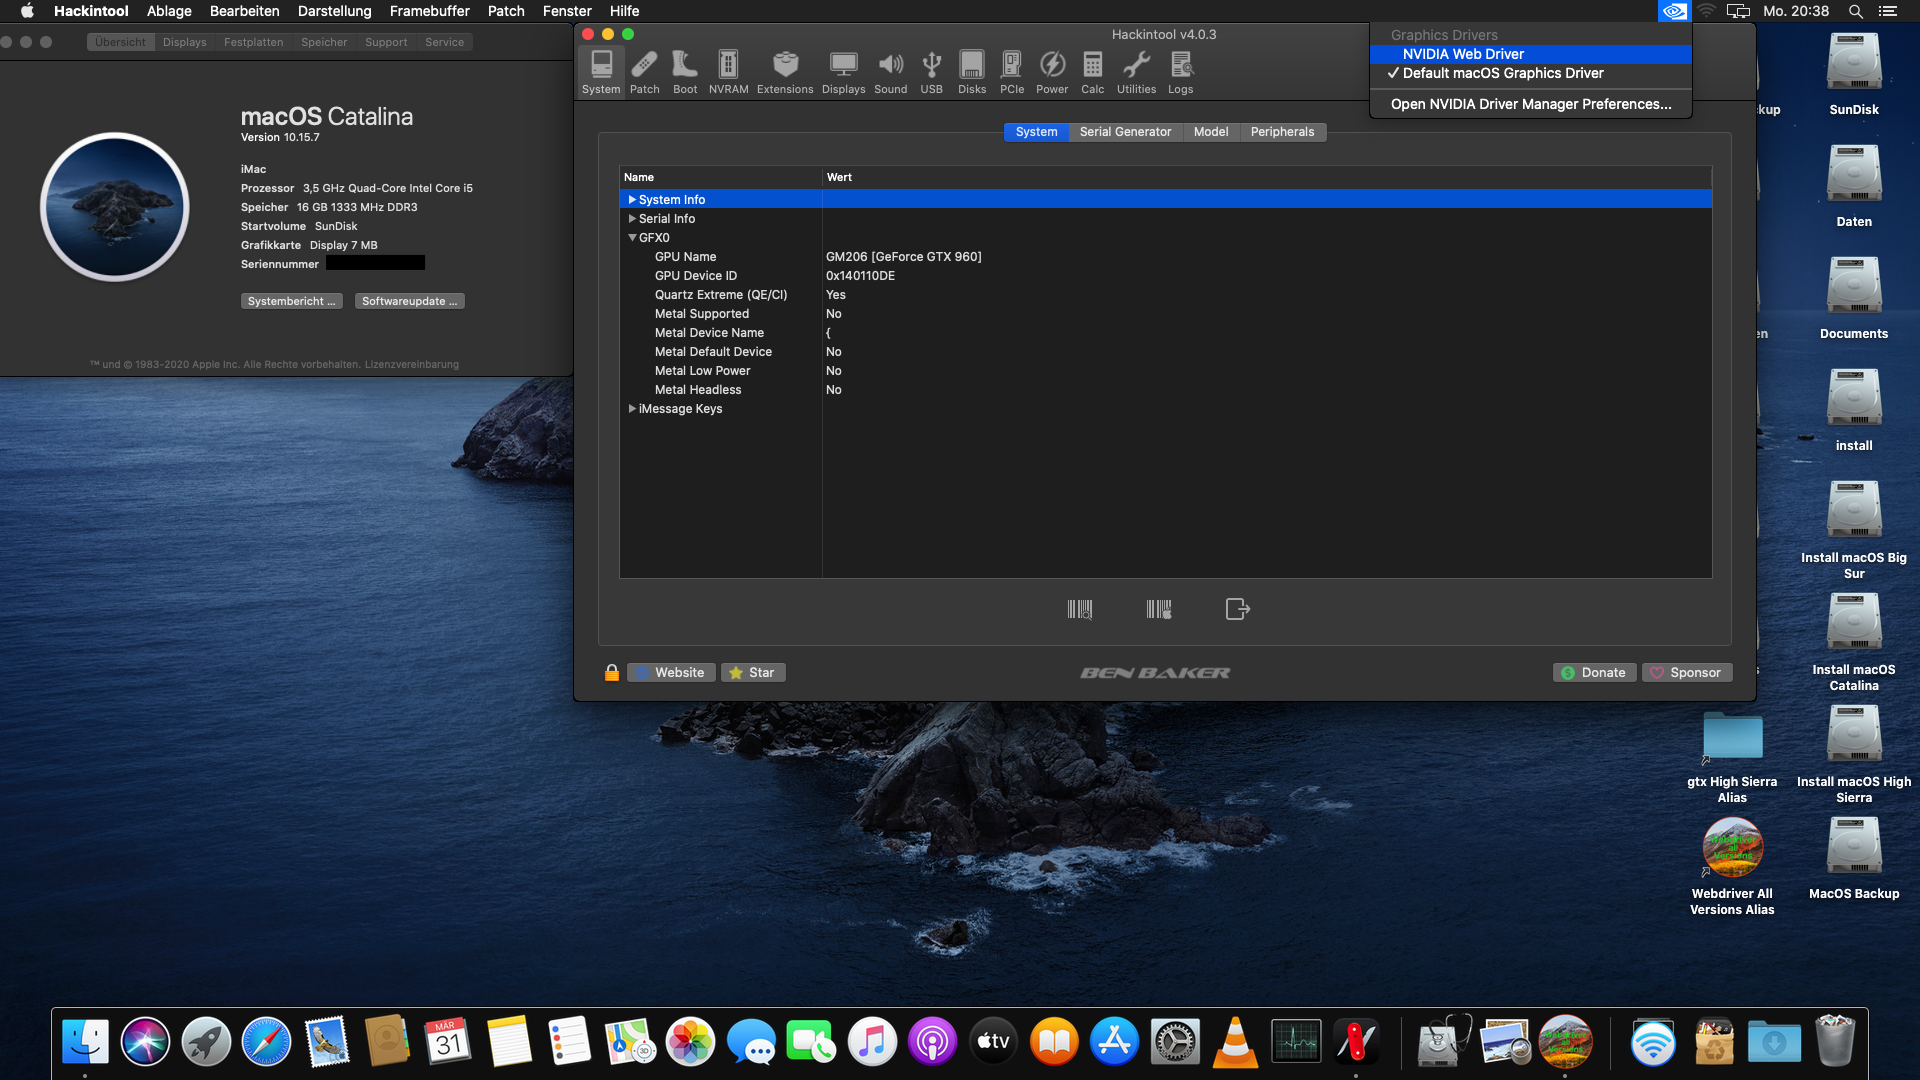The width and height of the screenshot is (1920, 1080).
Task: Open the Utilities wrench icon
Action: click(1136, 72)
